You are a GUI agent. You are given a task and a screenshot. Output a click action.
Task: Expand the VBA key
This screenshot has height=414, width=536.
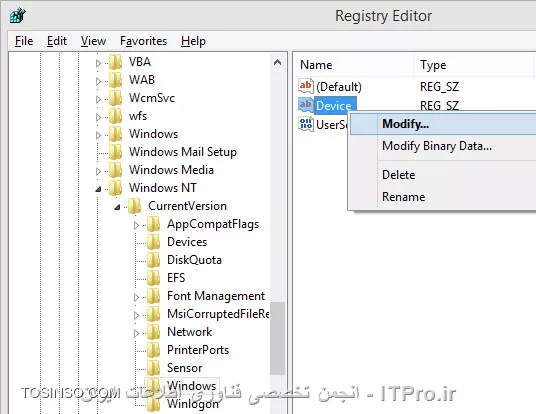point(98,63)
